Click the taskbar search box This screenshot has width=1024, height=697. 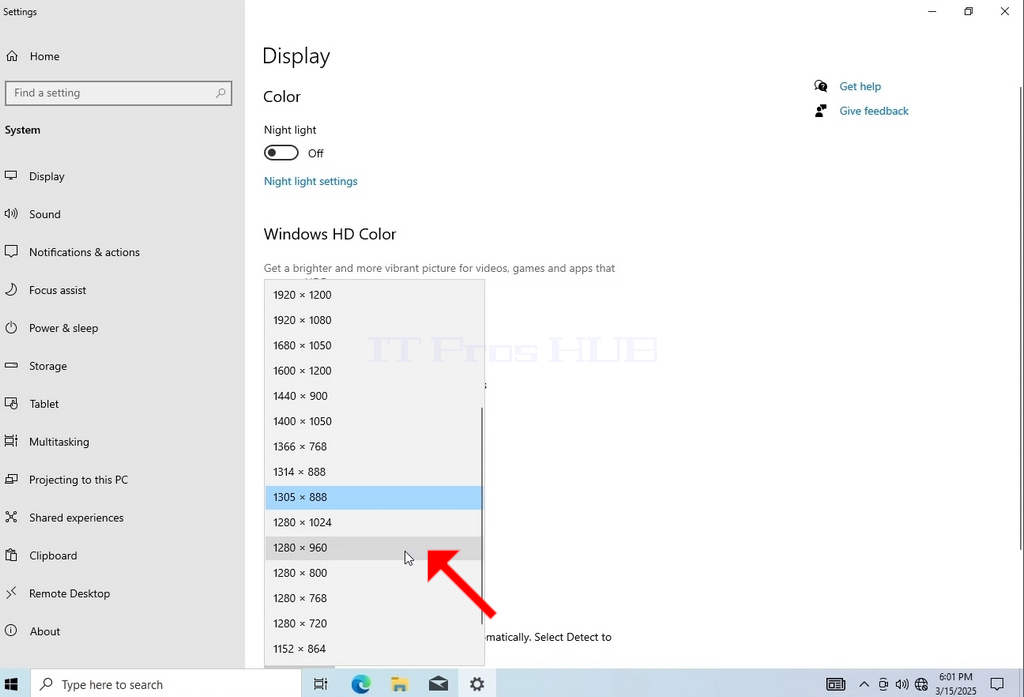166,684
